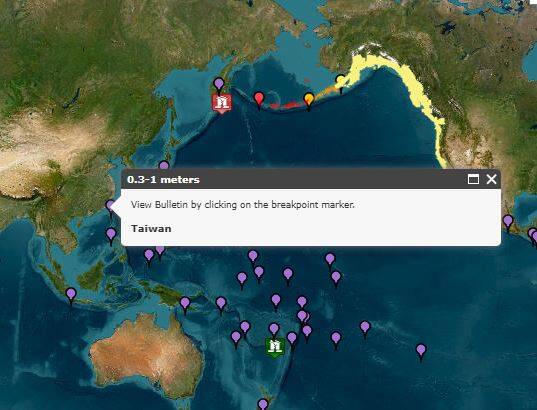
Task: Maximize the 0.3-1 meters popup
Action: [x=473, y=179]
